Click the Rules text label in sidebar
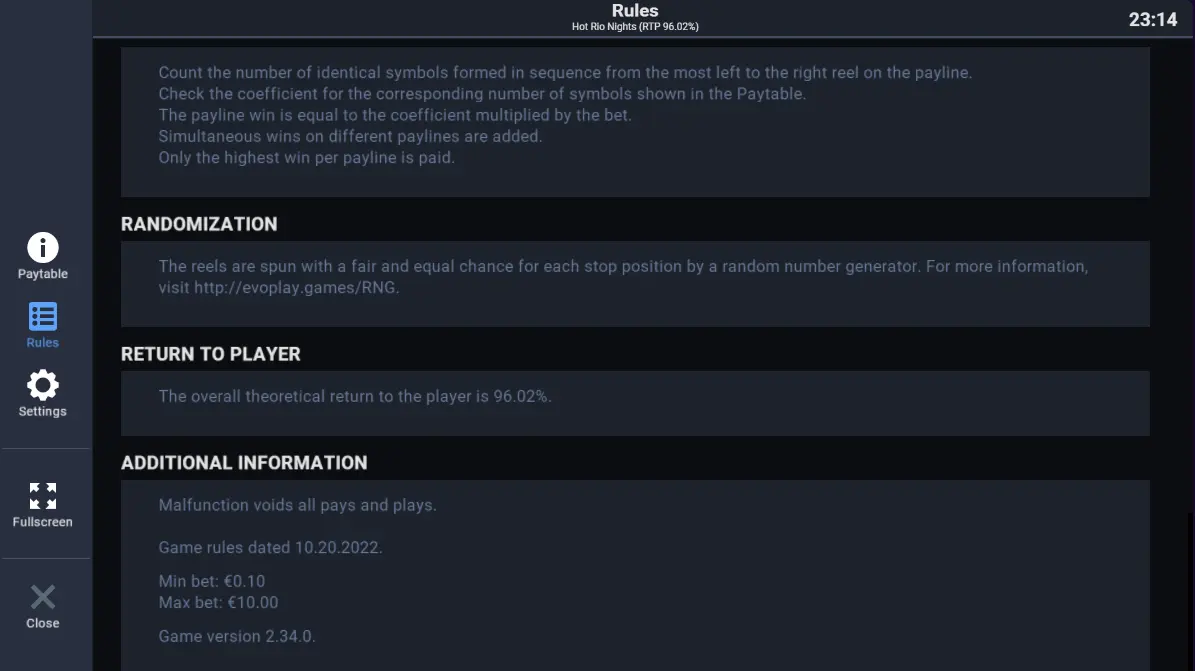 pos(43,342)
